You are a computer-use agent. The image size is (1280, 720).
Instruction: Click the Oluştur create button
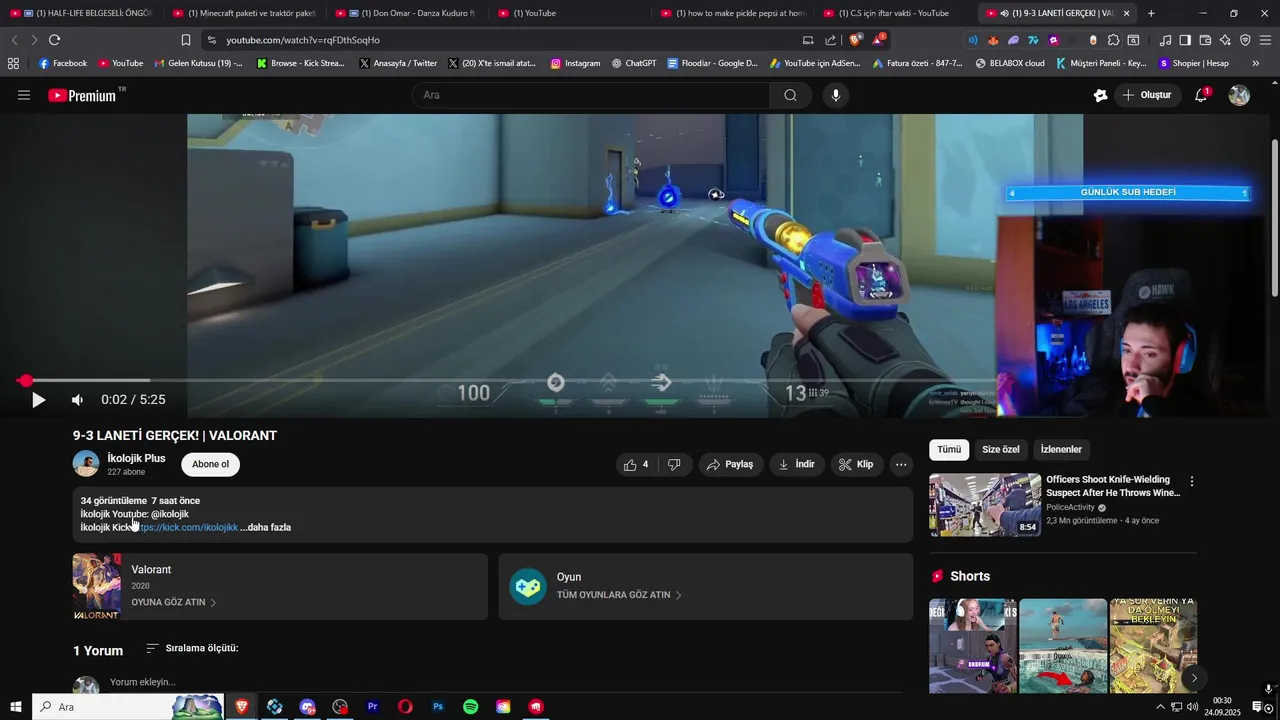(x=1148, y=95)
